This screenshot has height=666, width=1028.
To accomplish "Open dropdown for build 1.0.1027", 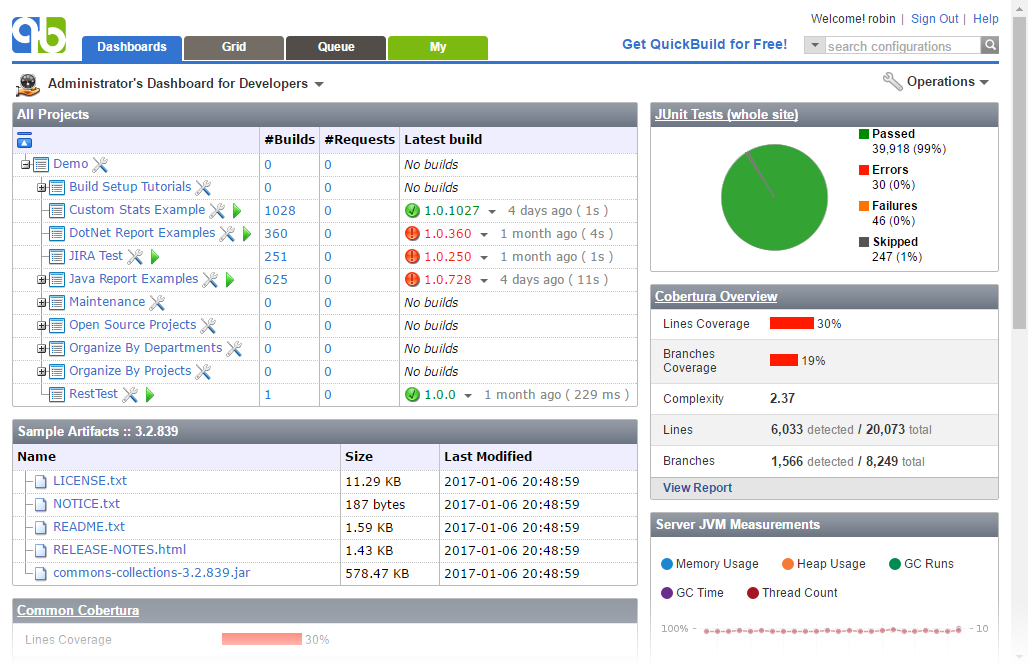I will point(492,212).
